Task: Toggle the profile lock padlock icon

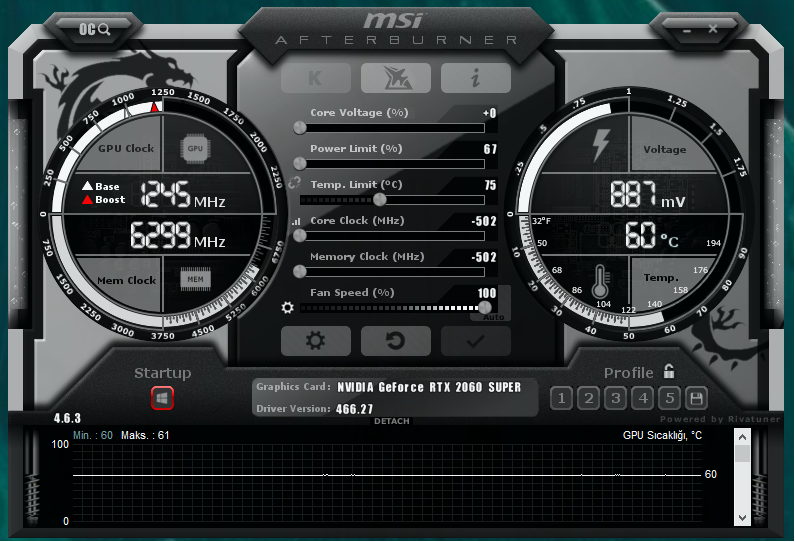Action: pyautogui.click(x=669, y=372)
